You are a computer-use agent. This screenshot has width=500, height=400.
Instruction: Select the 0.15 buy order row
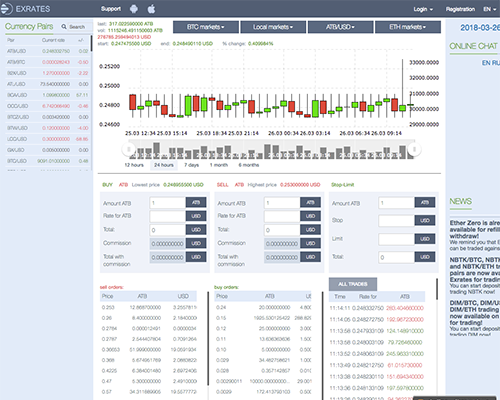coord(263,318)
